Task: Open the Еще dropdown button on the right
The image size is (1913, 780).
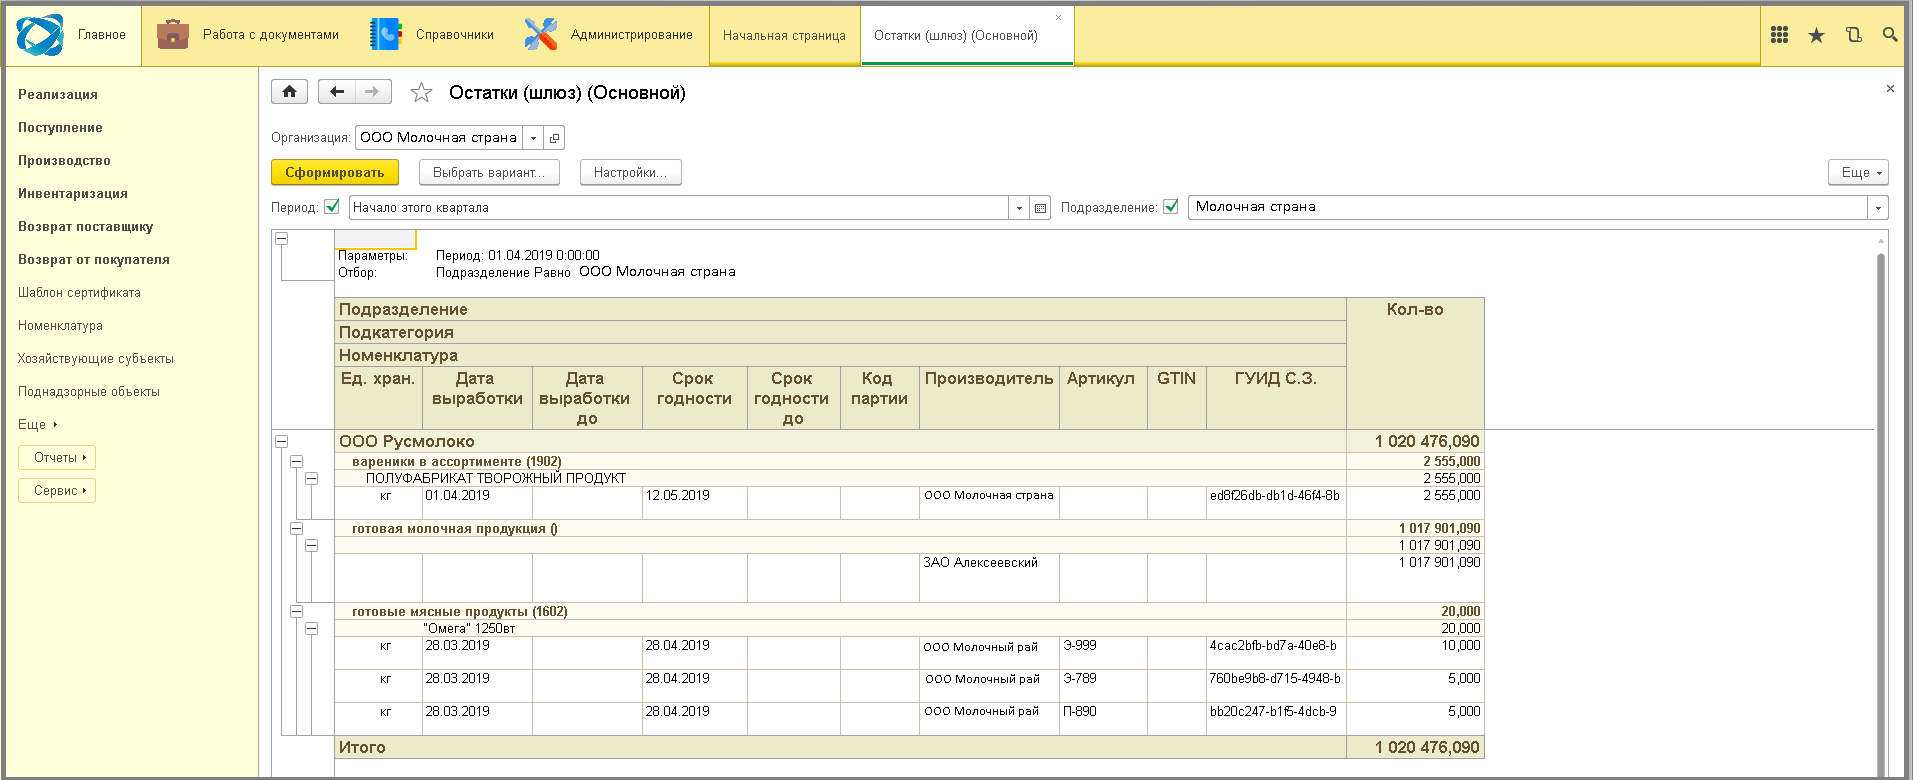Action: 1858,172
